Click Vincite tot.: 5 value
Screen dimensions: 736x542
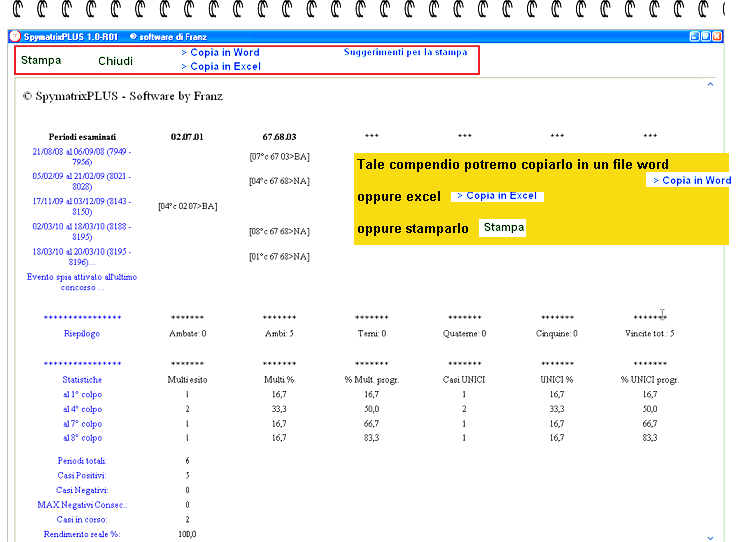(650, 334)
